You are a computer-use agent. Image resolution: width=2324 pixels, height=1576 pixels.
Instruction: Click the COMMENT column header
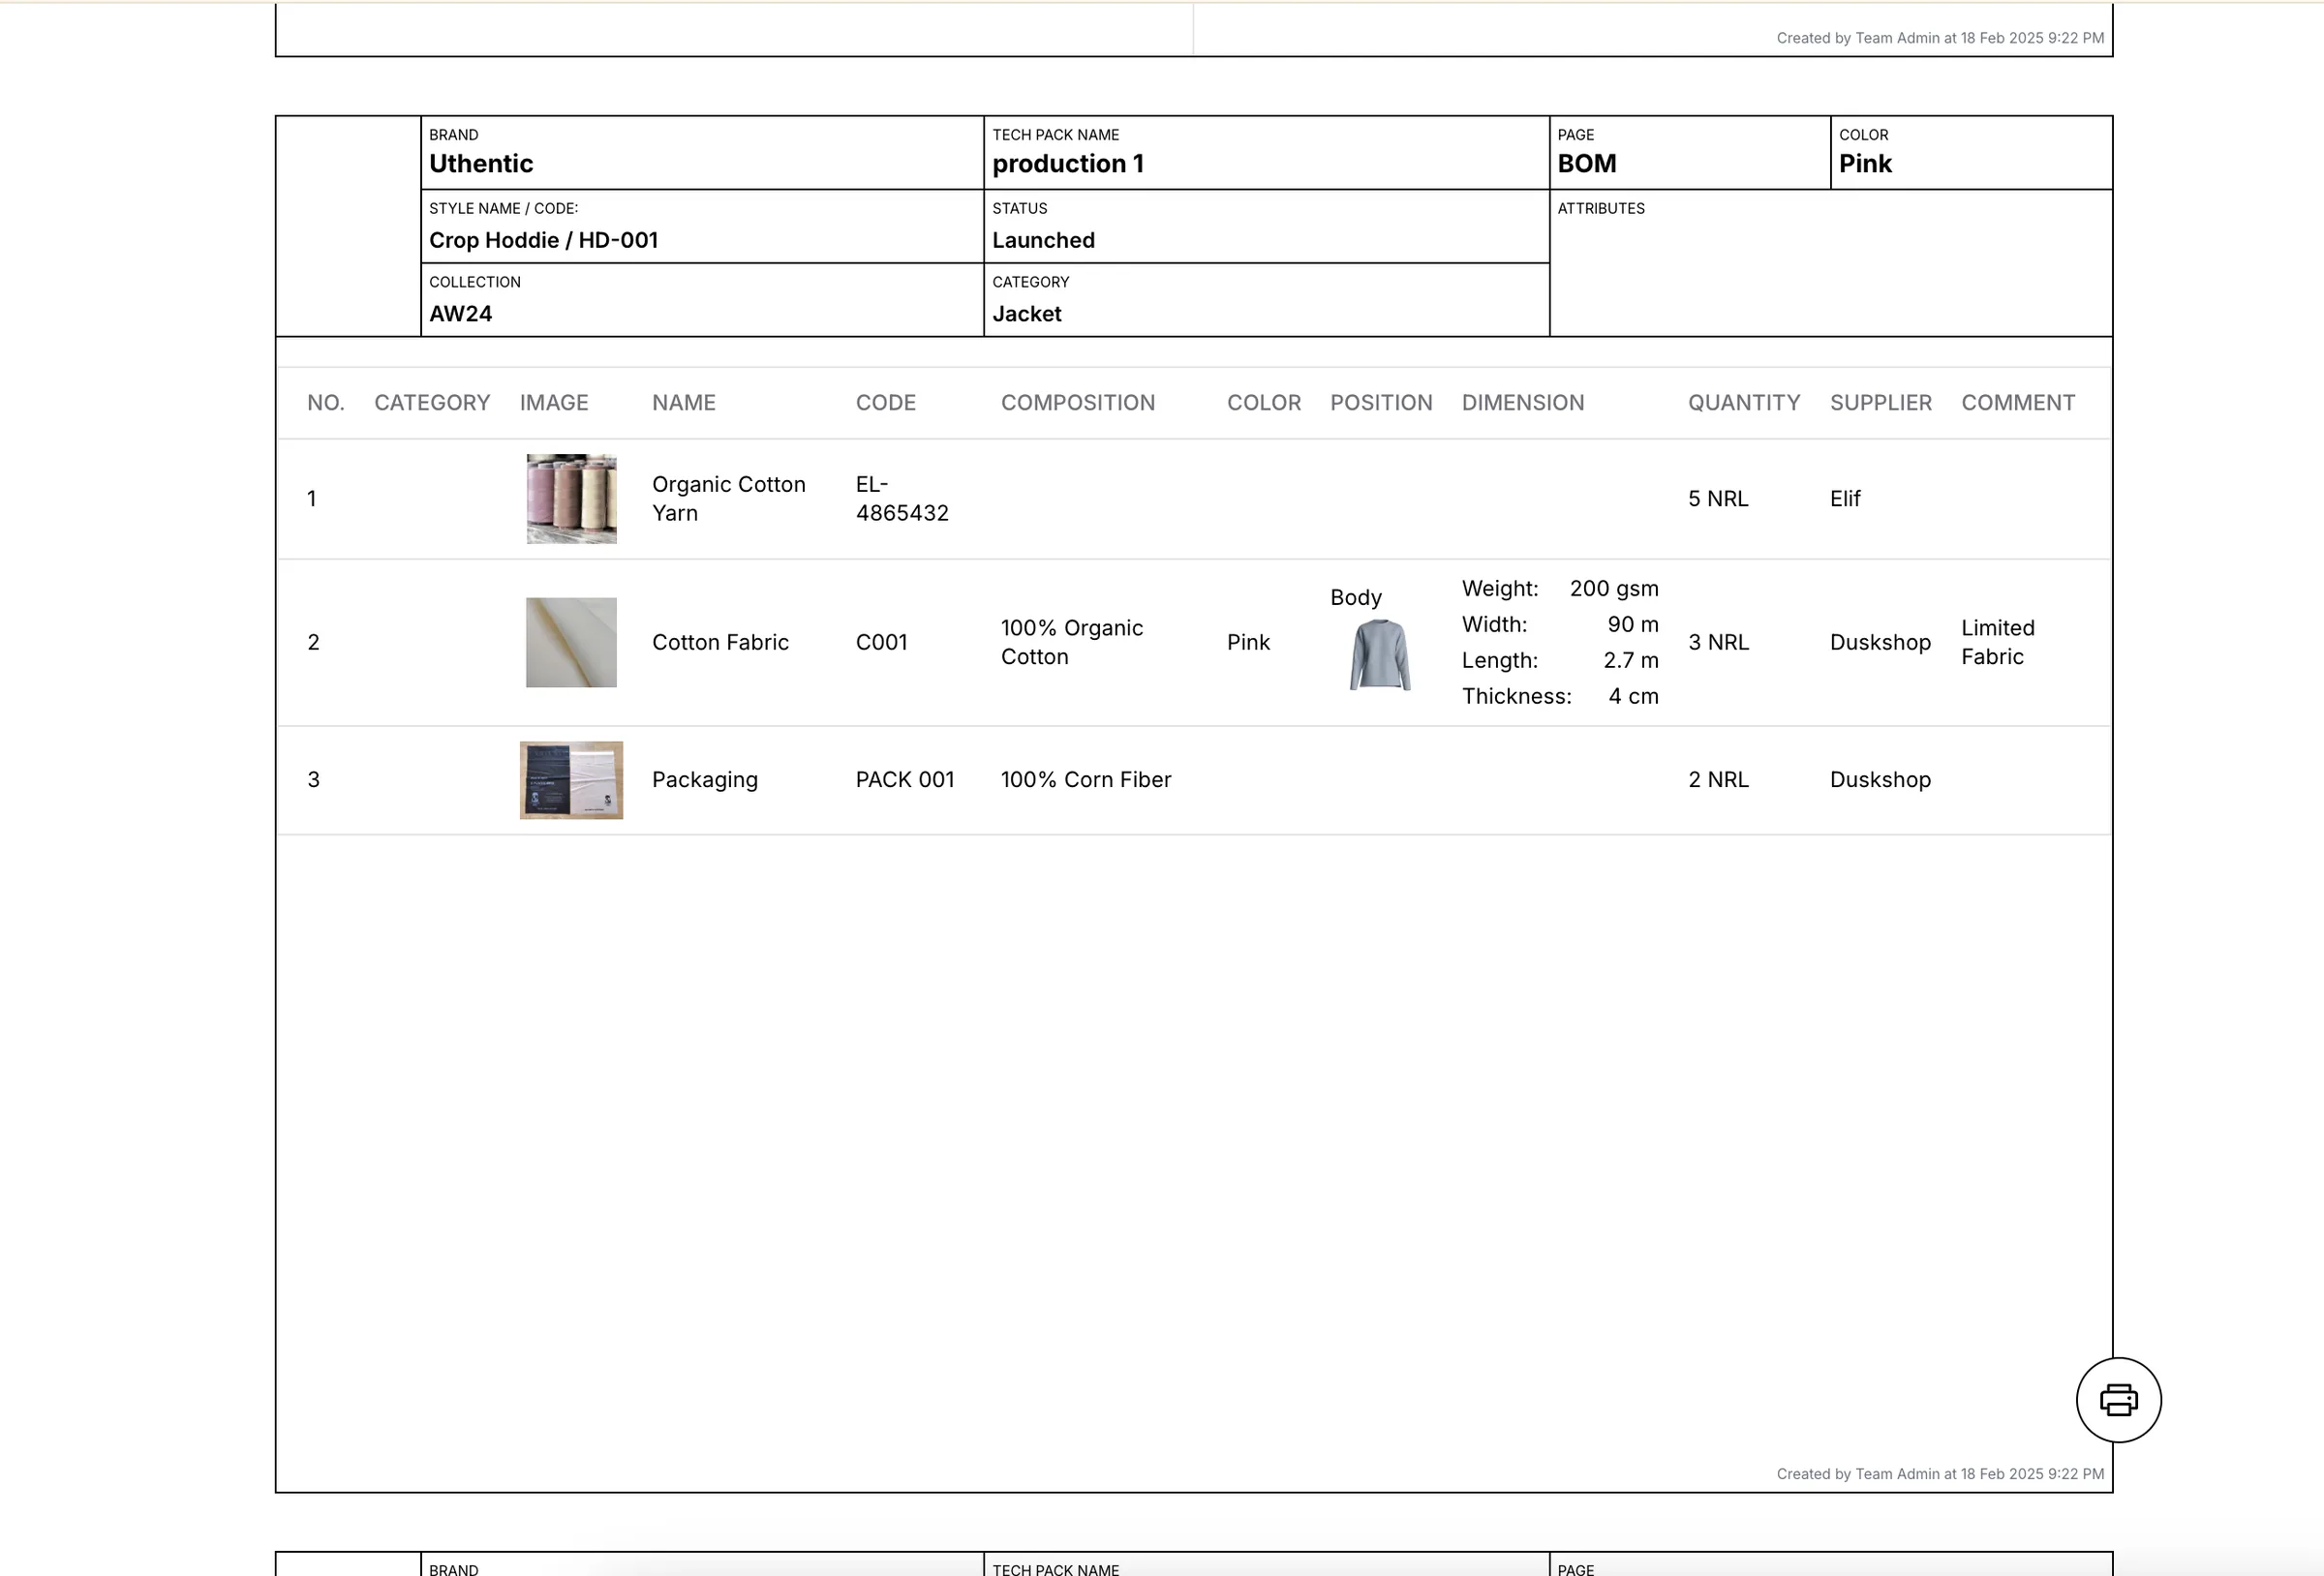2018,402
